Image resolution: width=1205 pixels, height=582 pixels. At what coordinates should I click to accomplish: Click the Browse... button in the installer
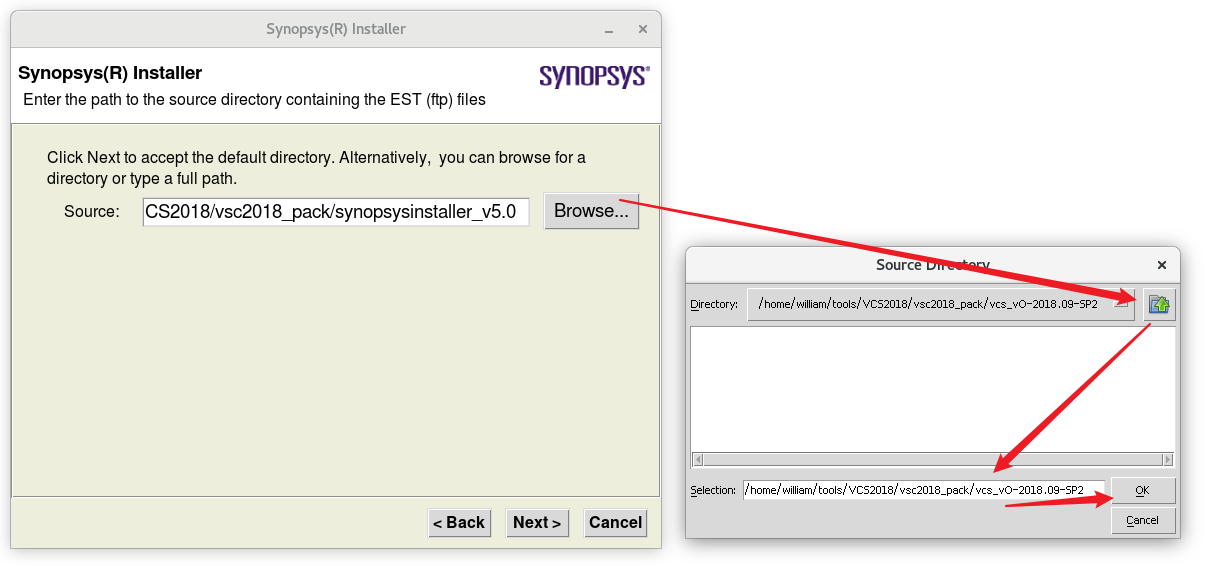[591, 211]
